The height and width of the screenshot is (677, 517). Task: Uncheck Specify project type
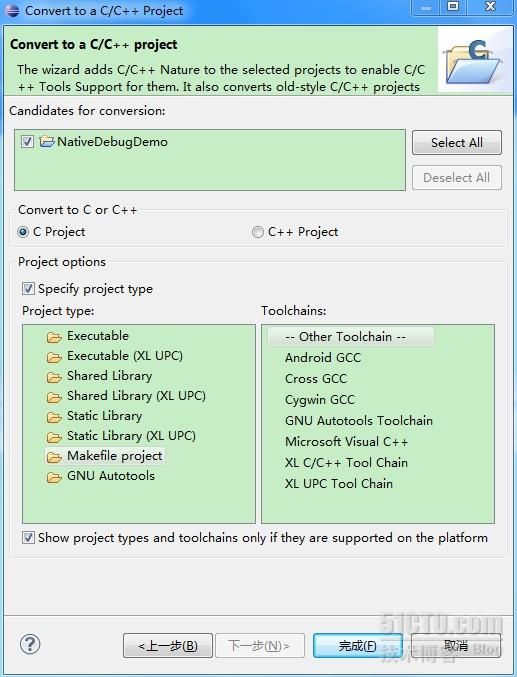coord(28,288)
